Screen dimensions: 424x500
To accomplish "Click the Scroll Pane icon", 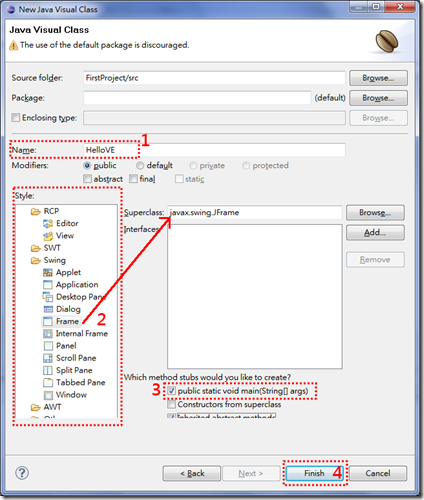I will pyautogui.click(x=48, y=358).
